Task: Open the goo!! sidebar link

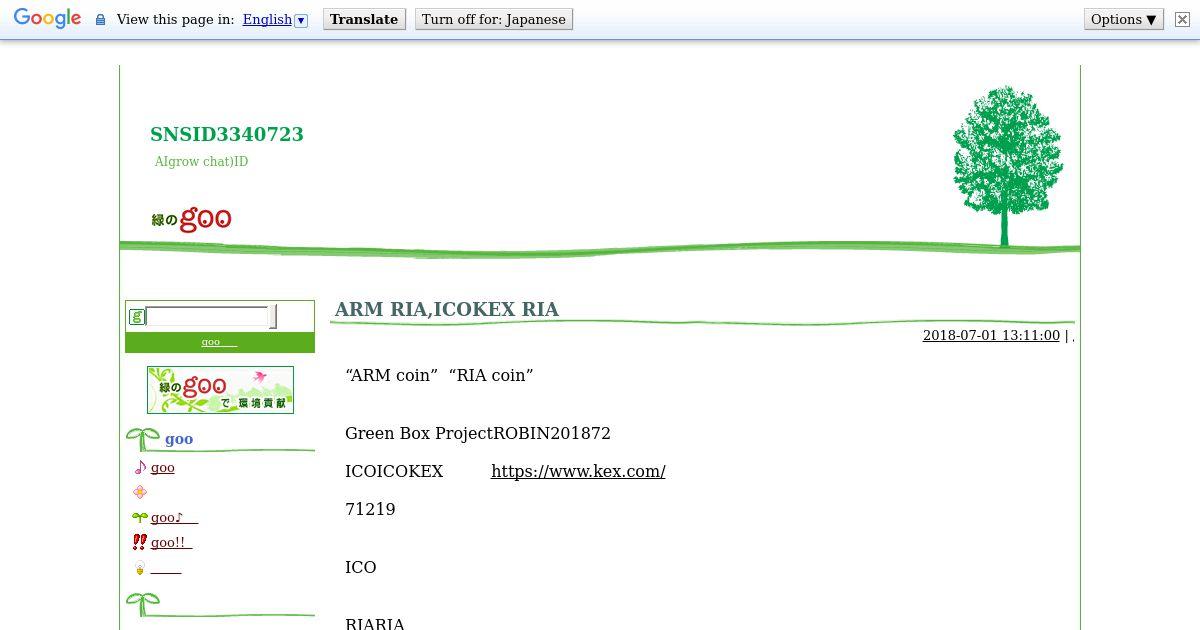Action: 171,543
